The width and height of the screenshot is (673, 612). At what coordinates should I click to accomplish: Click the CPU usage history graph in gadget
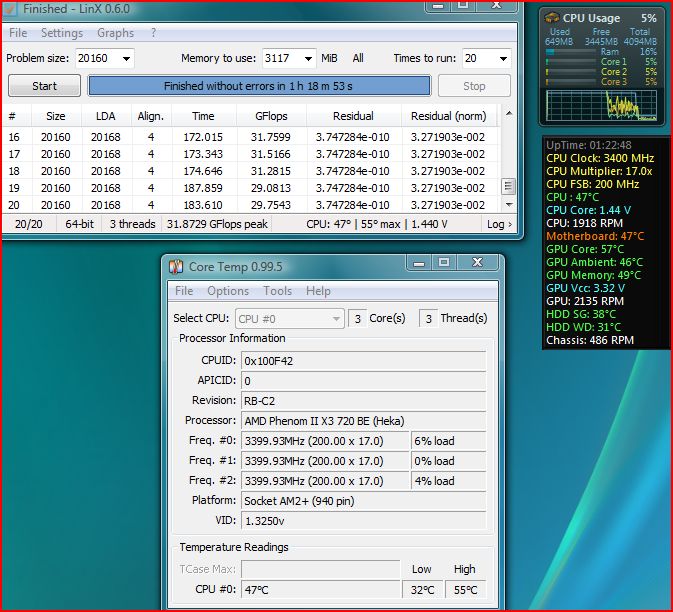[x=601, y=105]
